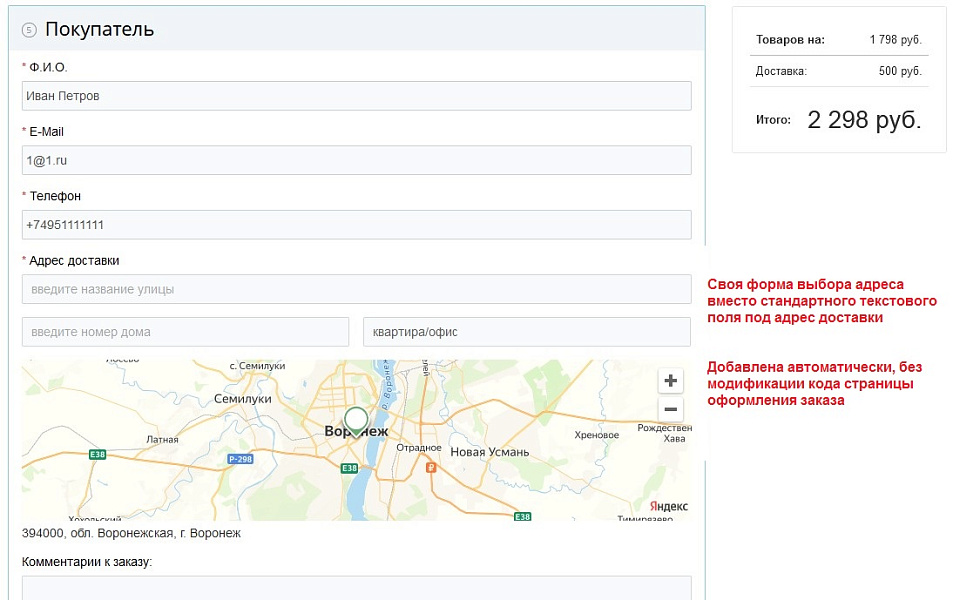Click the house number input field

point(185,332)
